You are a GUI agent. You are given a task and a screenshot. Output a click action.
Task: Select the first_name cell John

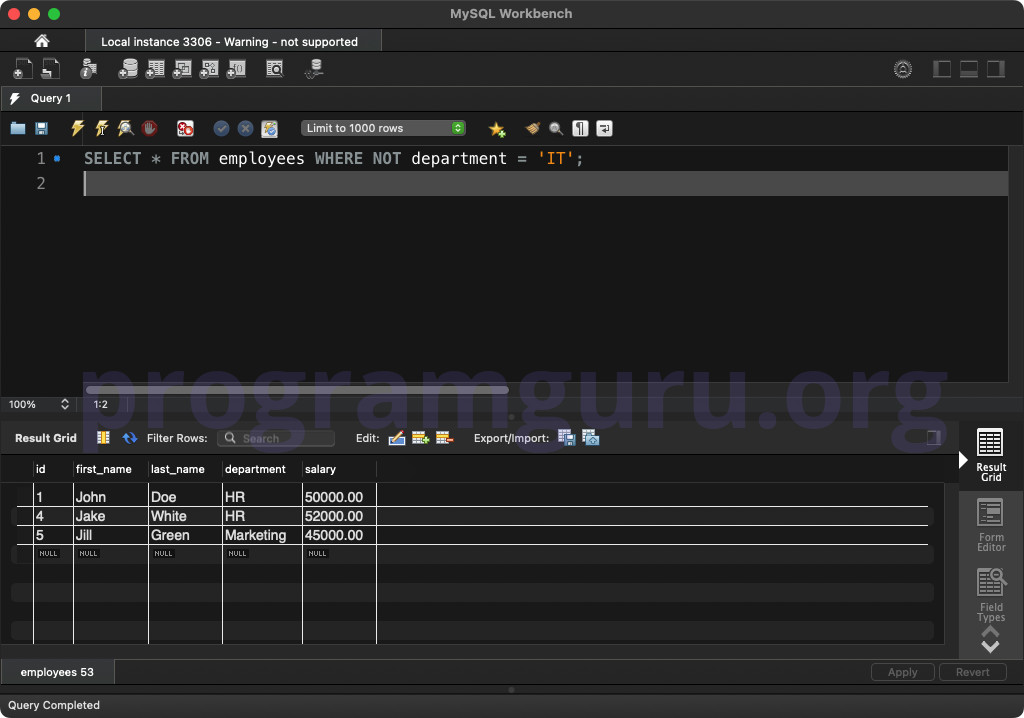tap(110, 497)
